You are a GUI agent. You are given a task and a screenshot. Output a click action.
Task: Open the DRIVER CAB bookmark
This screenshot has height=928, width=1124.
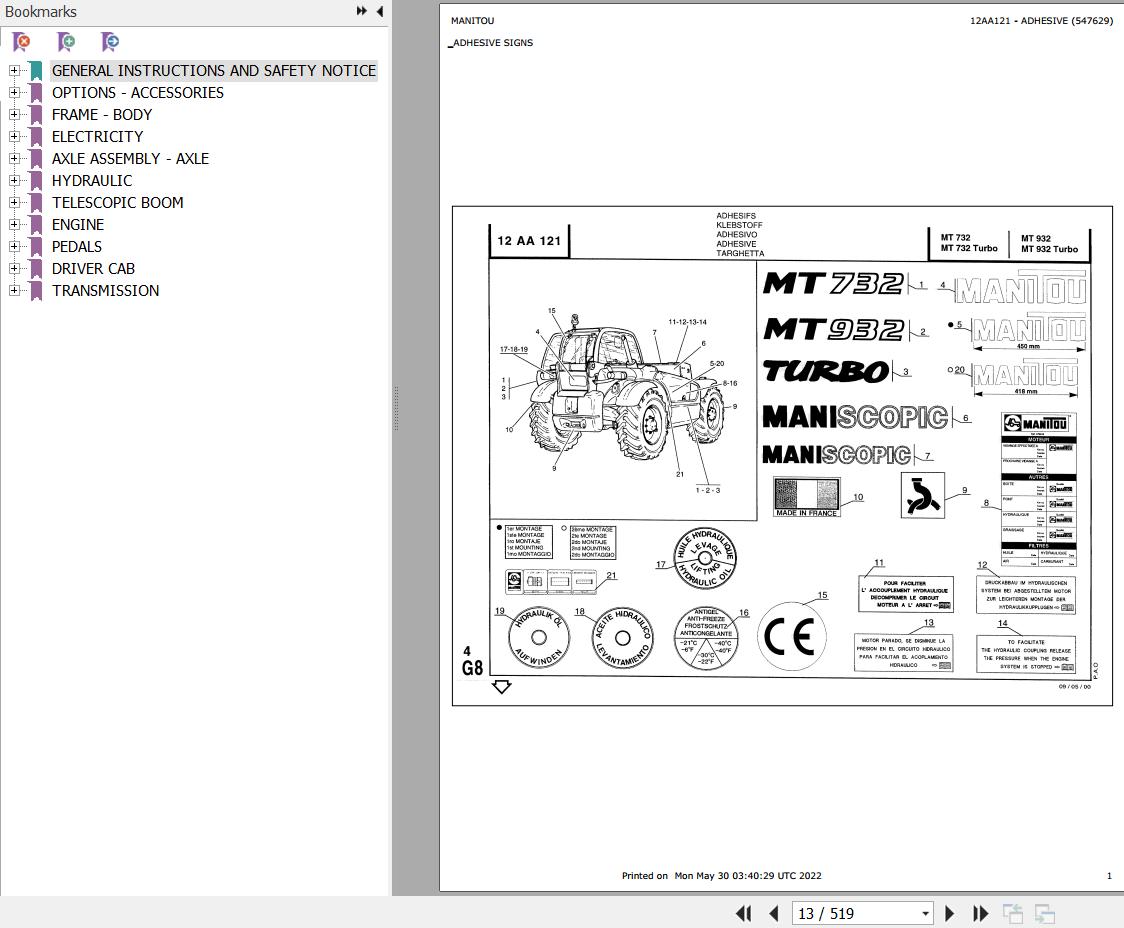(93, 268)
